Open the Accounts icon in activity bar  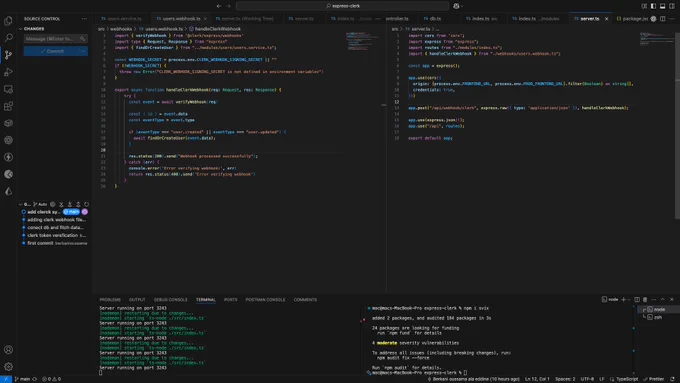click(8, 350)
